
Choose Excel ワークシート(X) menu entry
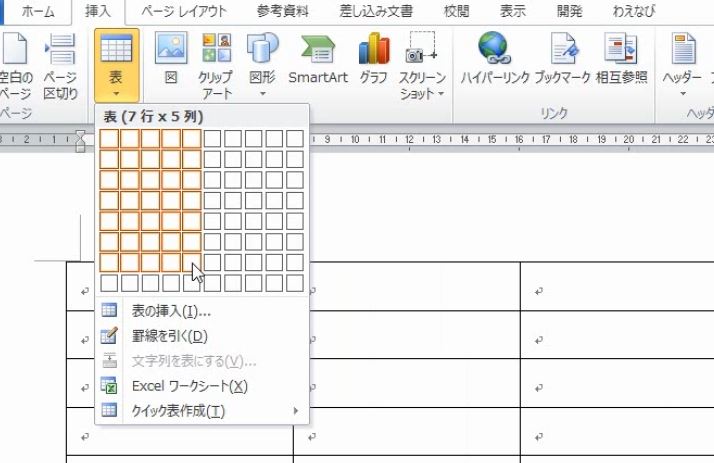(202, 386)
